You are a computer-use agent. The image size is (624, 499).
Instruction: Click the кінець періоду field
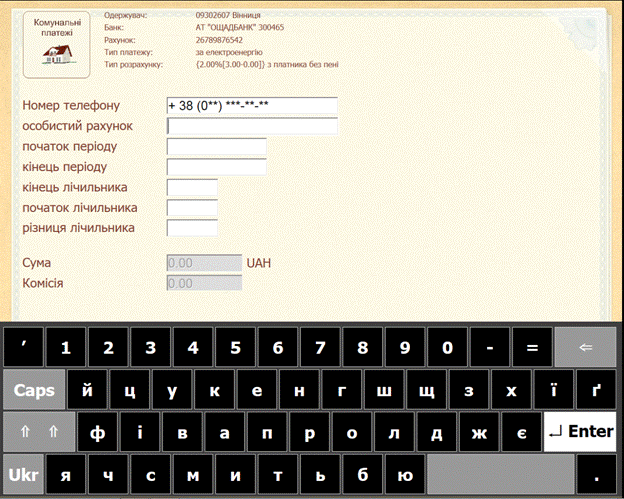click(216, 167)
